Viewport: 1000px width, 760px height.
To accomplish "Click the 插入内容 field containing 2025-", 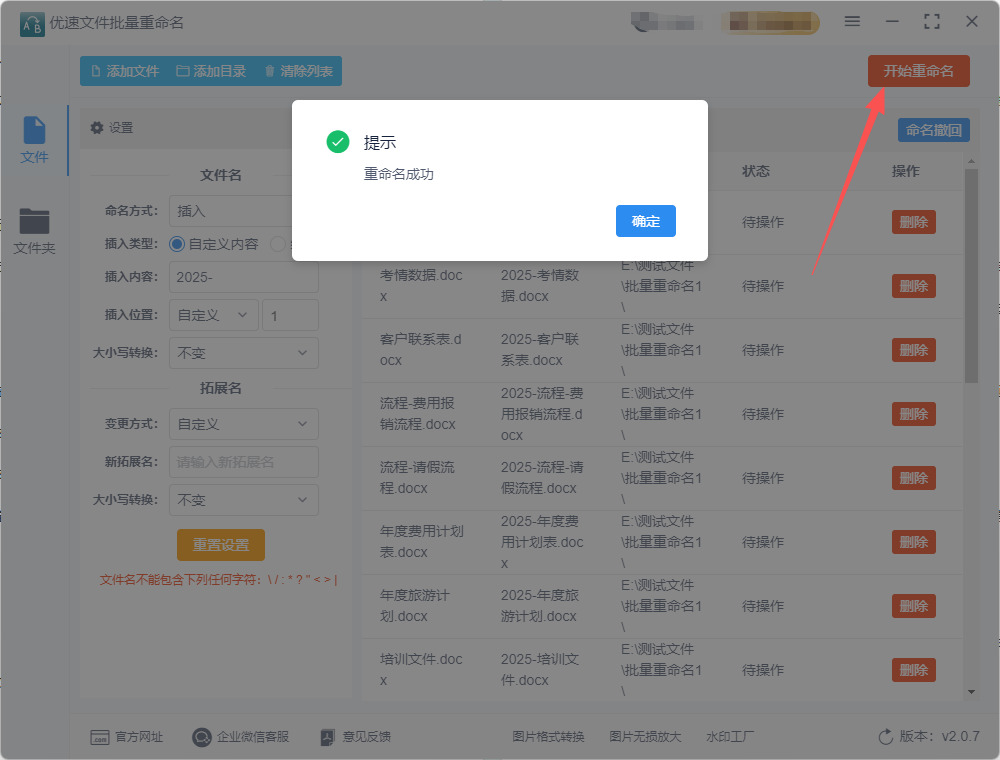I will coord(244,277).
